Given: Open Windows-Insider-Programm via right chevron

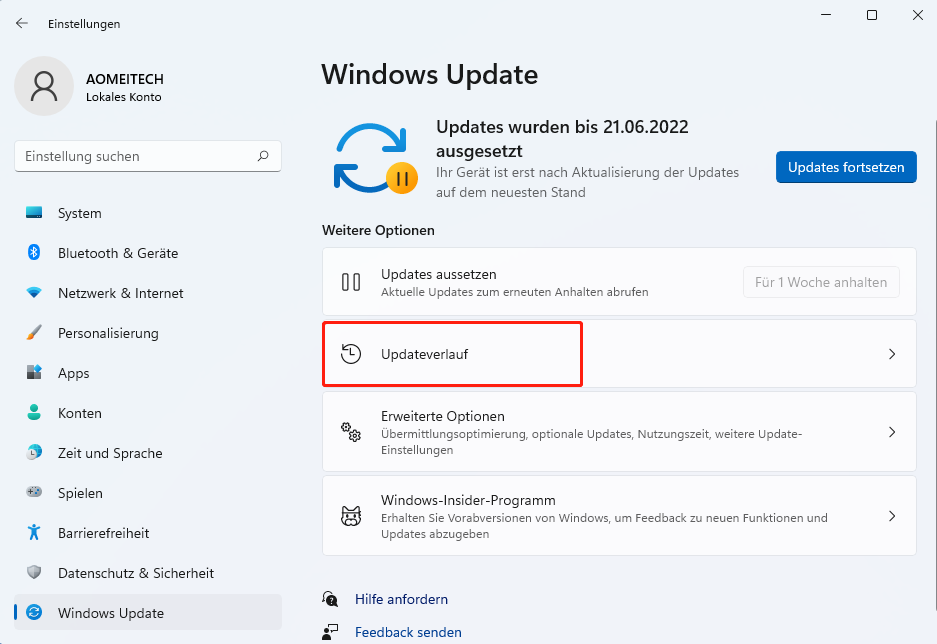Looking at the screenshot, I should point(892,516).
